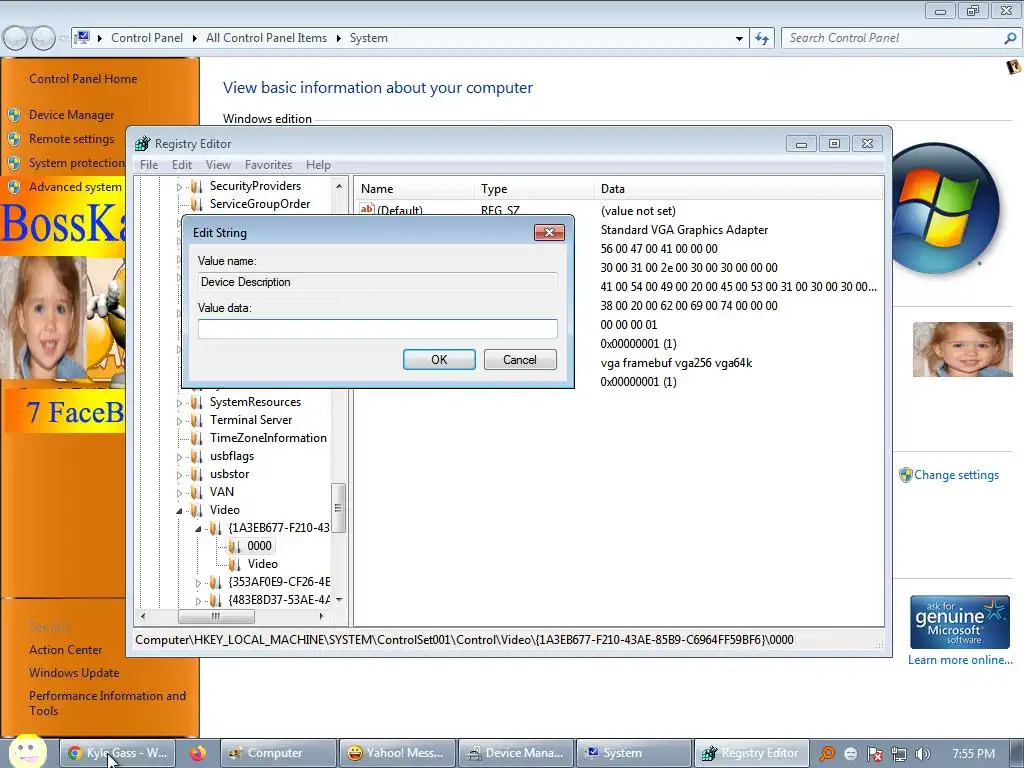This screenshot has height=768, width=1024.
Task: Click the '00 00 00 01' data value
Action: tap(628, 325)
